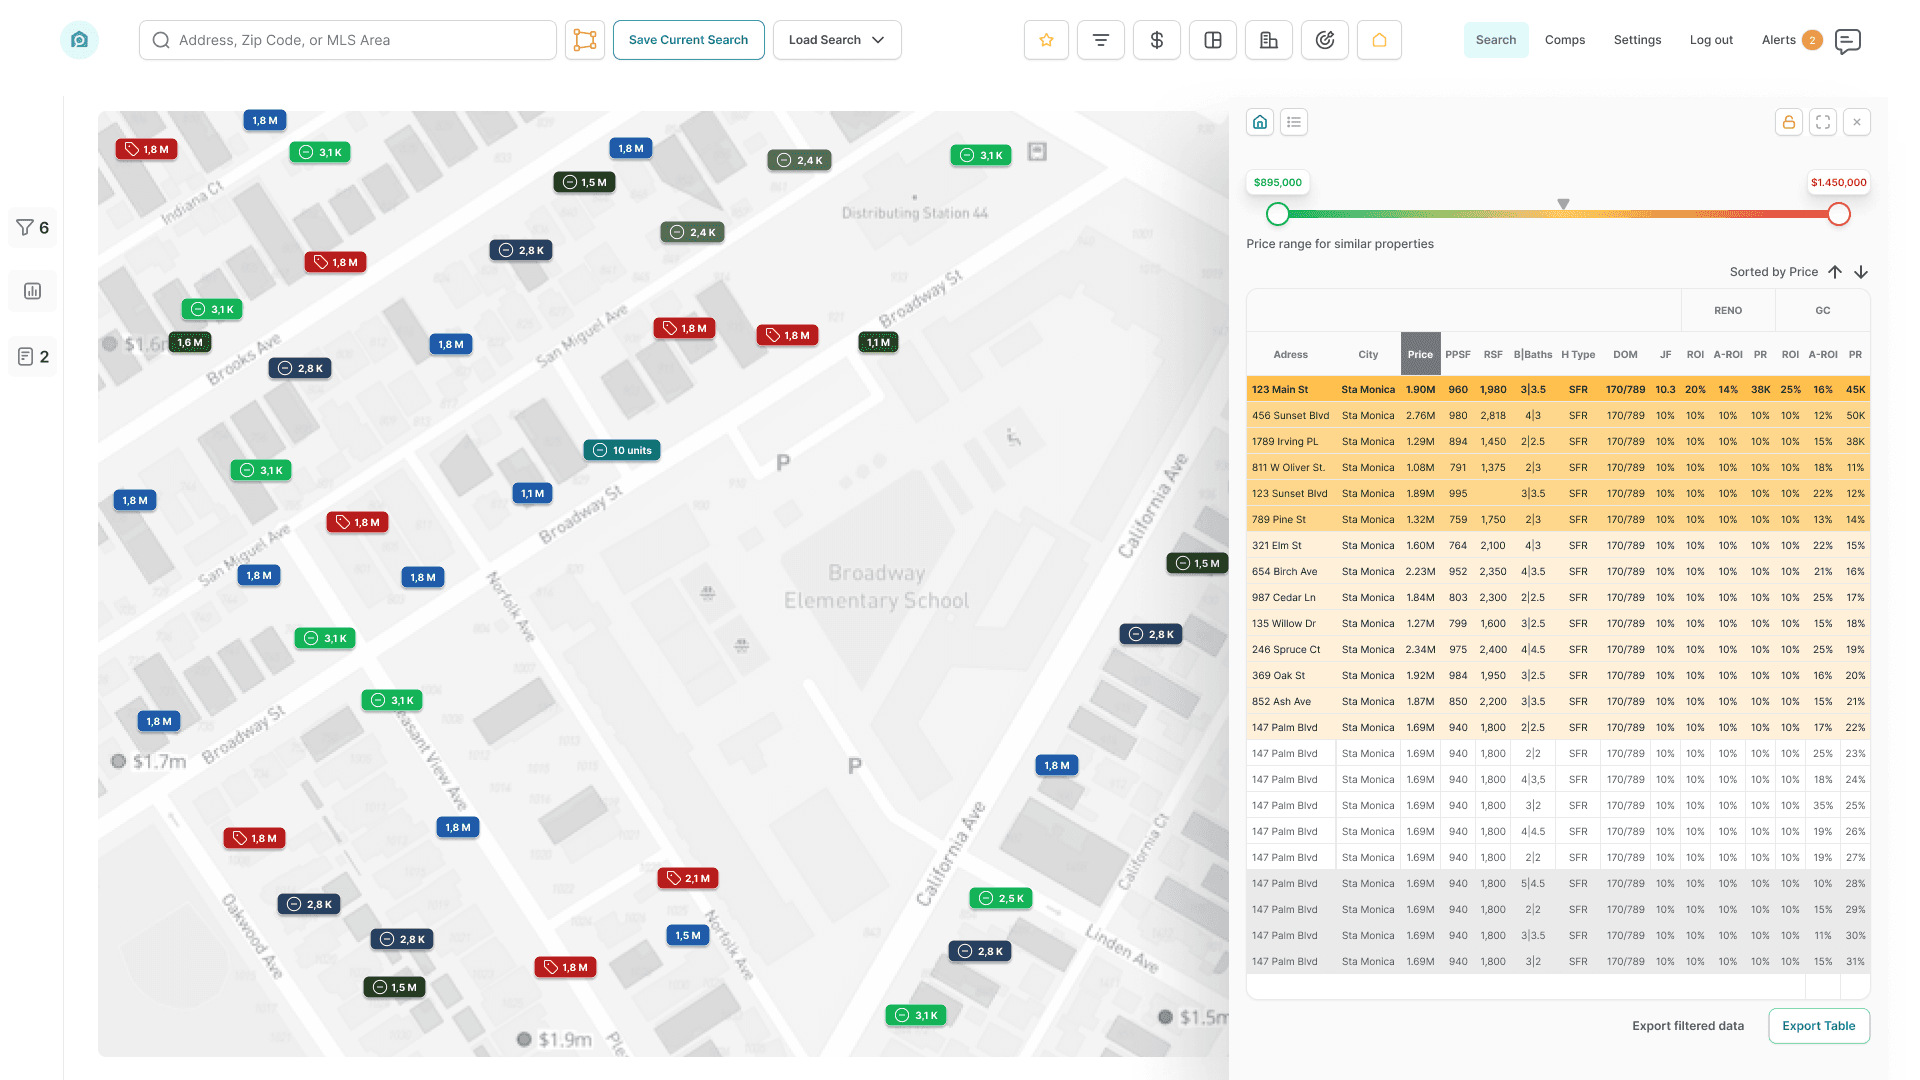The width and height of the screenshot is (1920, 1080).
Task: Click the DOM column header
Action: (1626, 355)
